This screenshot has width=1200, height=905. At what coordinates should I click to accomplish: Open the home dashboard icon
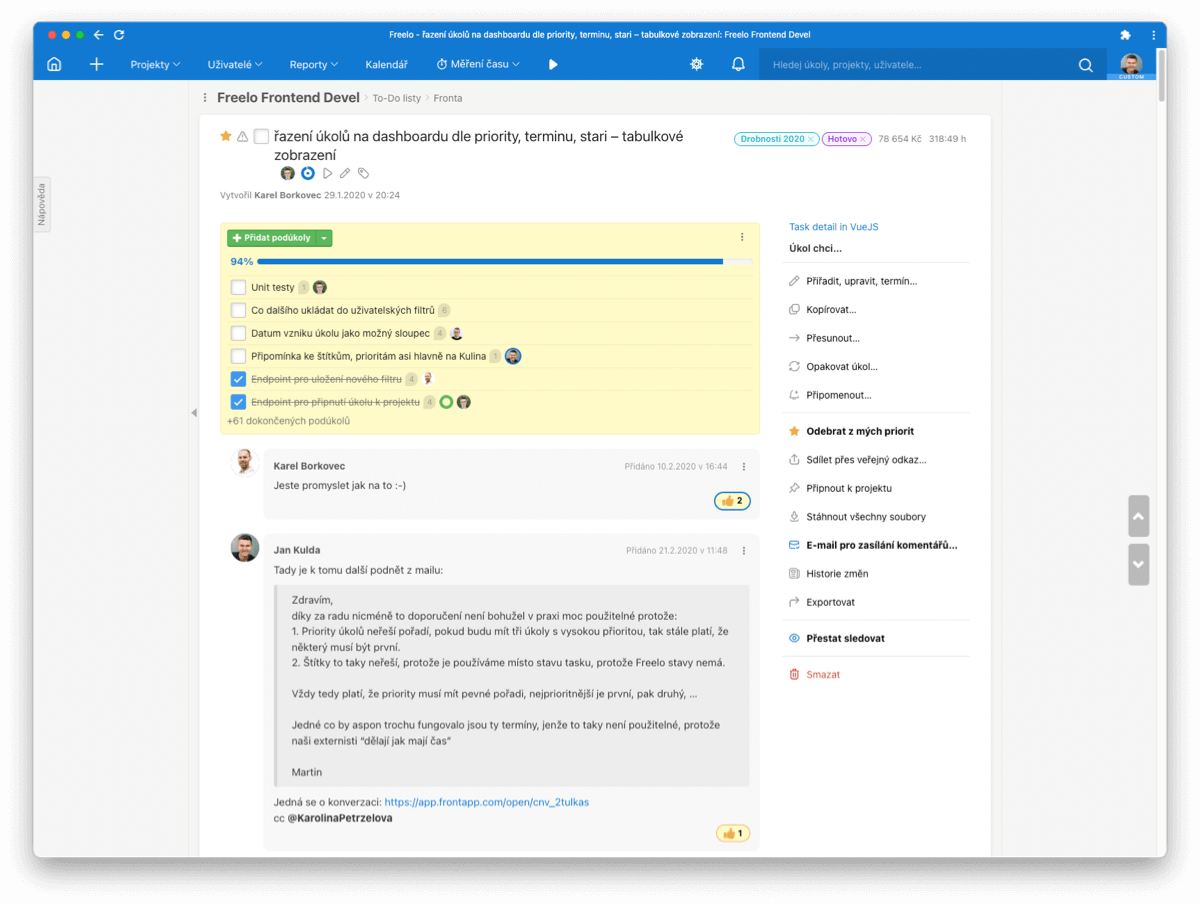click(x=54, y=64)
